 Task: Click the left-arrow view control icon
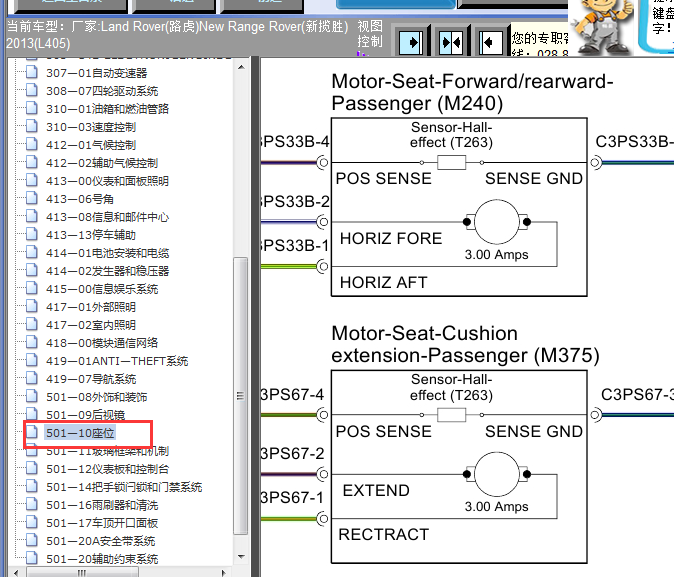pyautogui.click(x=490, y=42)
